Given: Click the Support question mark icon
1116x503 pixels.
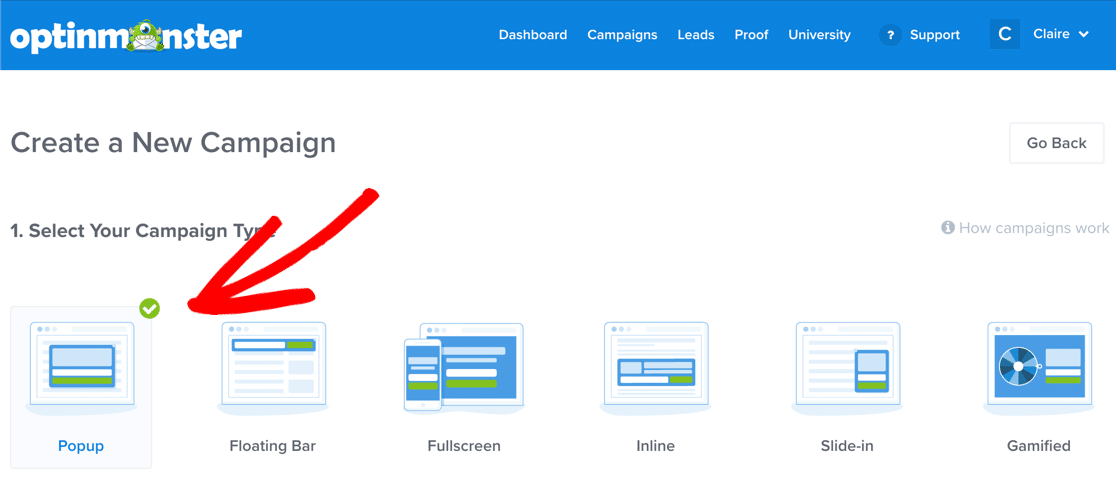Looking at the screenshot, I should (x=890, y=35).
